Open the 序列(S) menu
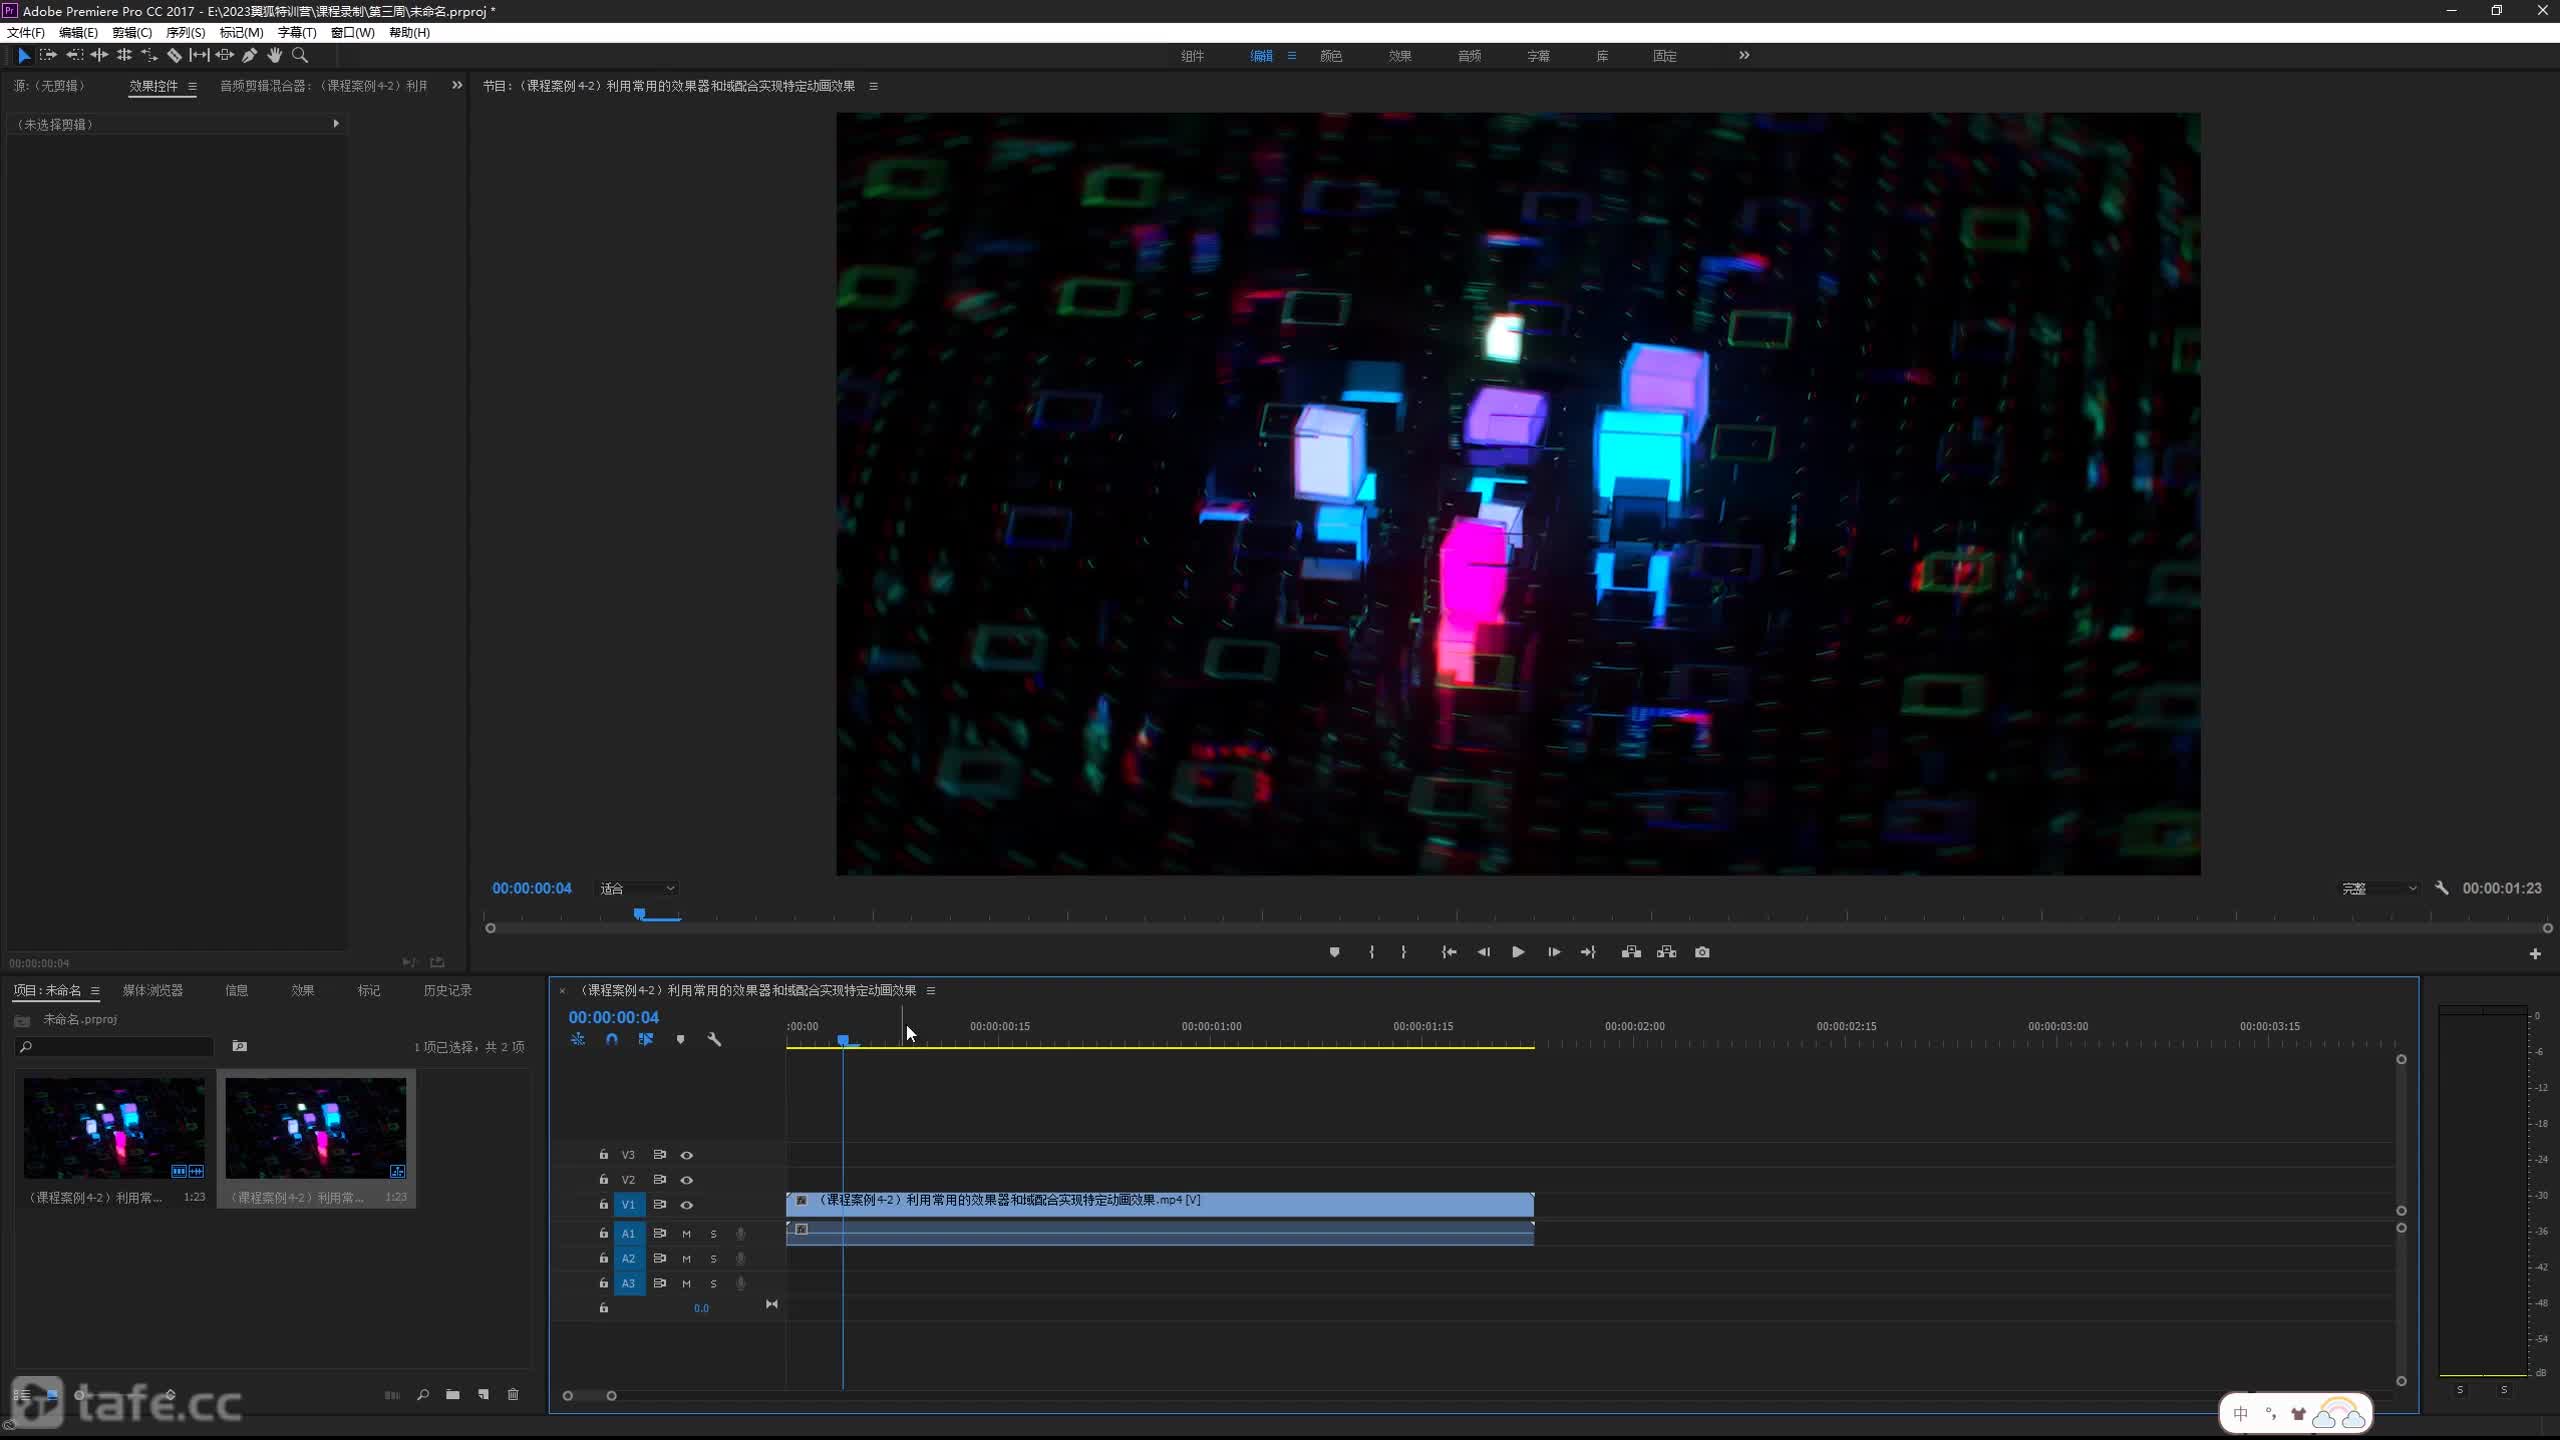The image size is (2560, 1440). (x=185, y=33)
